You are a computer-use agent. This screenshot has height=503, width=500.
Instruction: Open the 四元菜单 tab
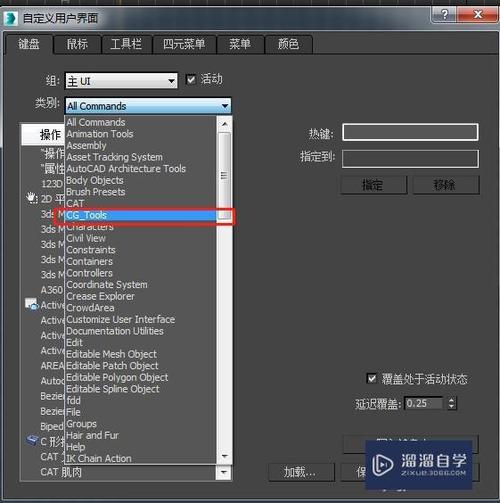pos(184,44)
